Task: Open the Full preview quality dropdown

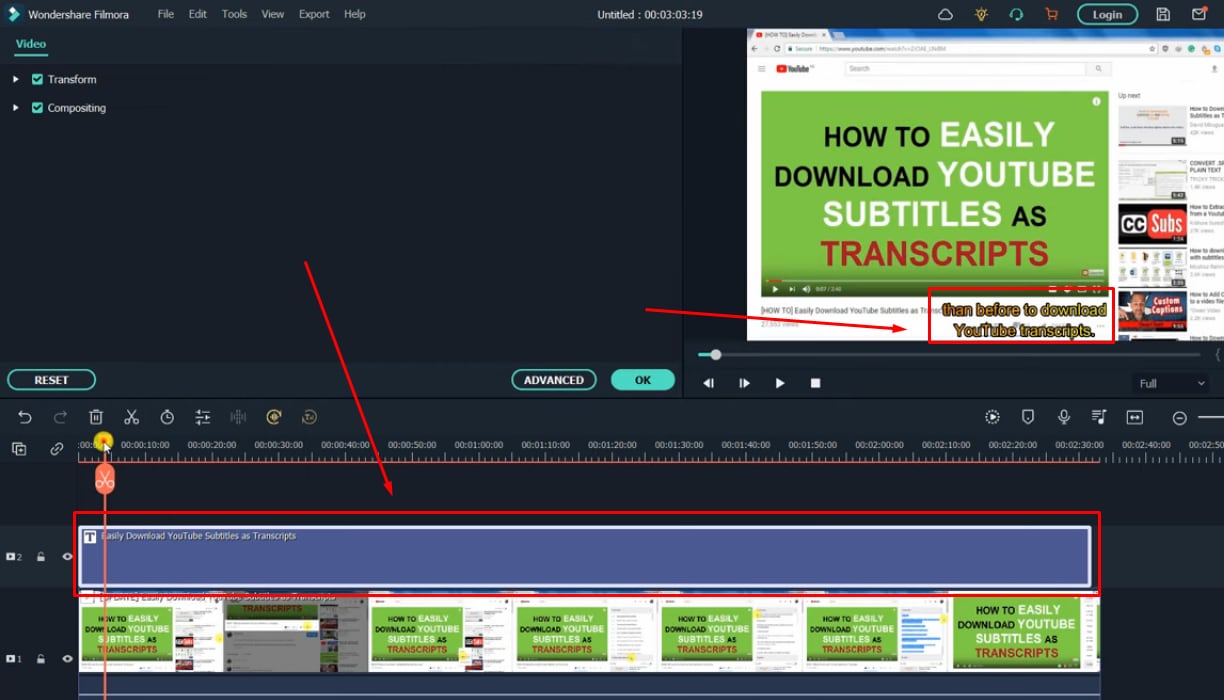Action: point(1173,383)
